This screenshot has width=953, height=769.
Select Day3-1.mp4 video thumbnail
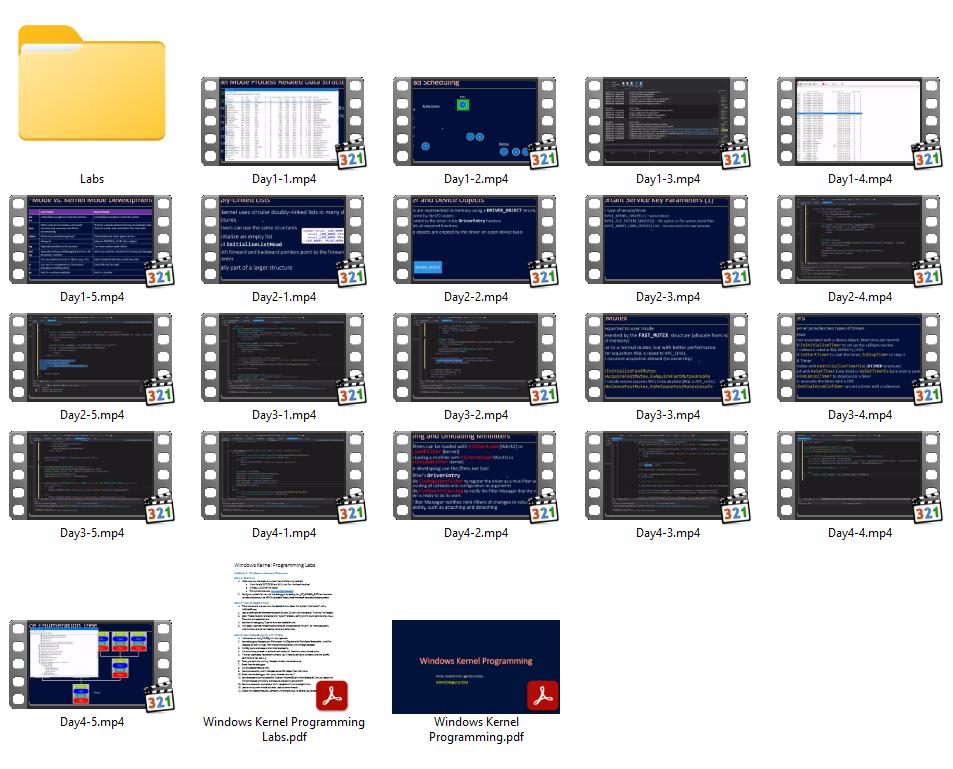(283, 358)
